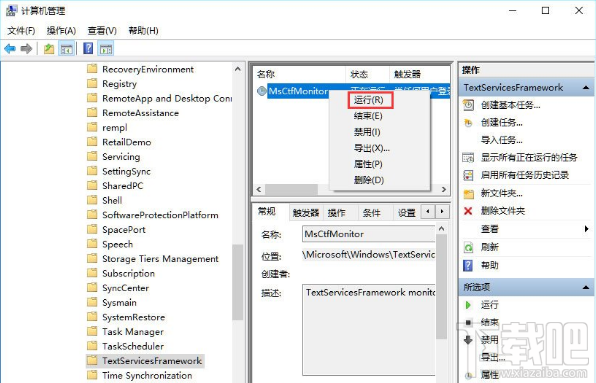Click 显示所有正在运行的任务 link
This screenshot has height=383, width=596.
tap(529, 157)
